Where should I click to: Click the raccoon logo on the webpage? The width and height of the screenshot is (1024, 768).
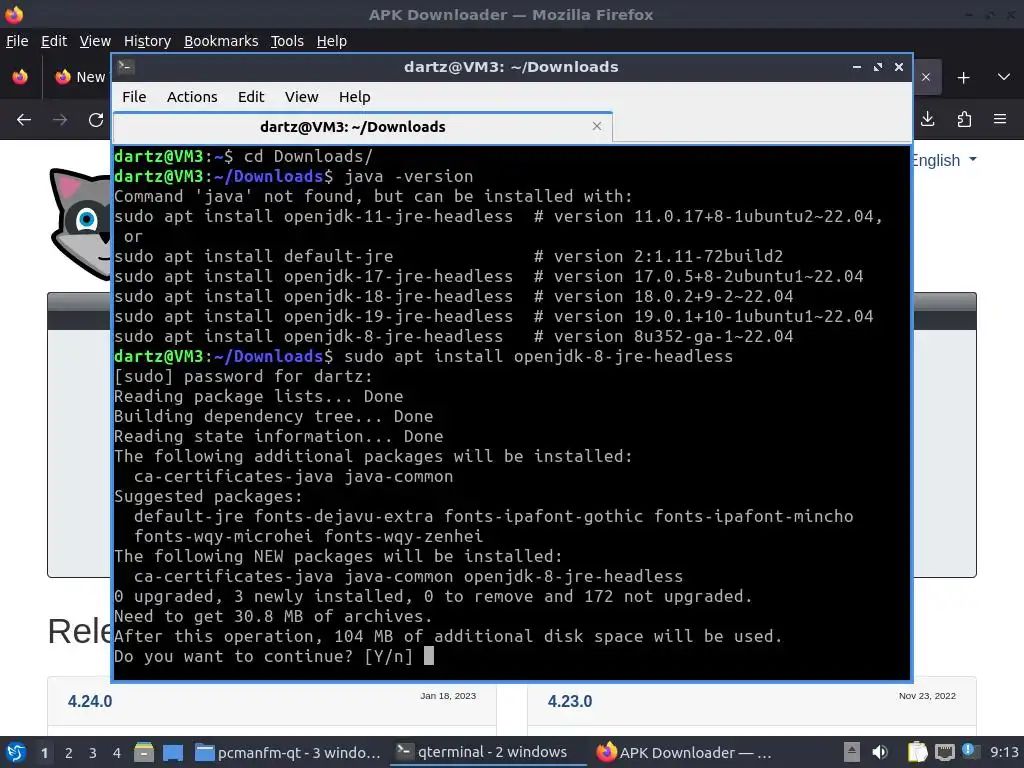coord(80,224)
